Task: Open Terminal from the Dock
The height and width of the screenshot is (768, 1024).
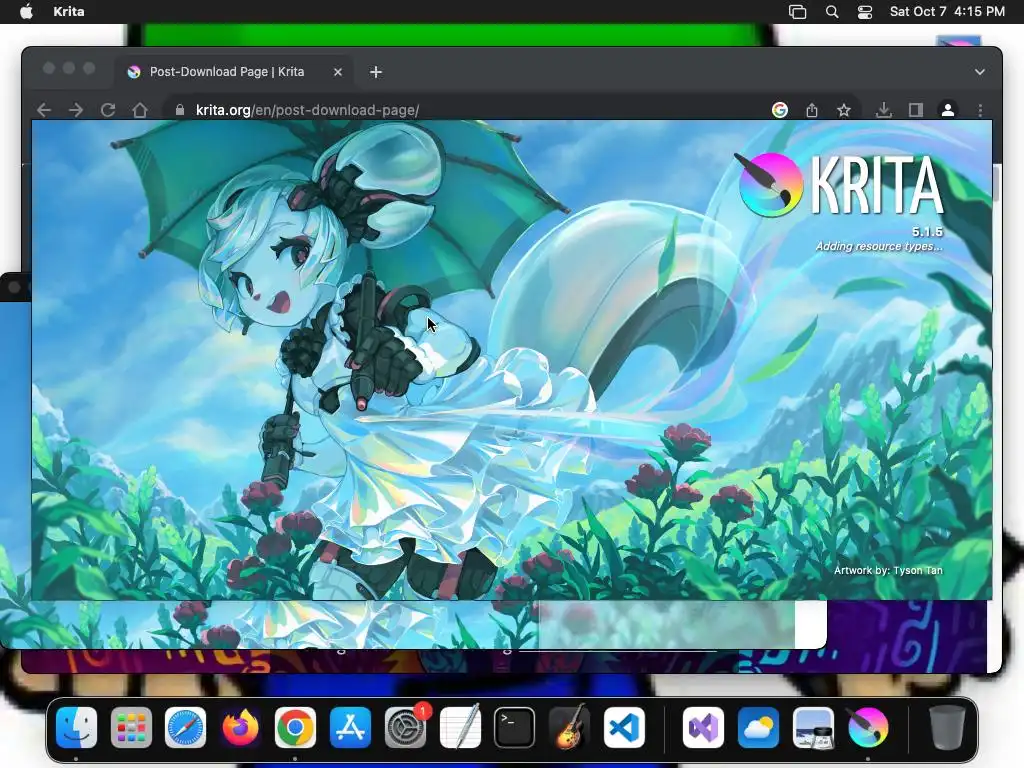Action: [x=515, y=728]
